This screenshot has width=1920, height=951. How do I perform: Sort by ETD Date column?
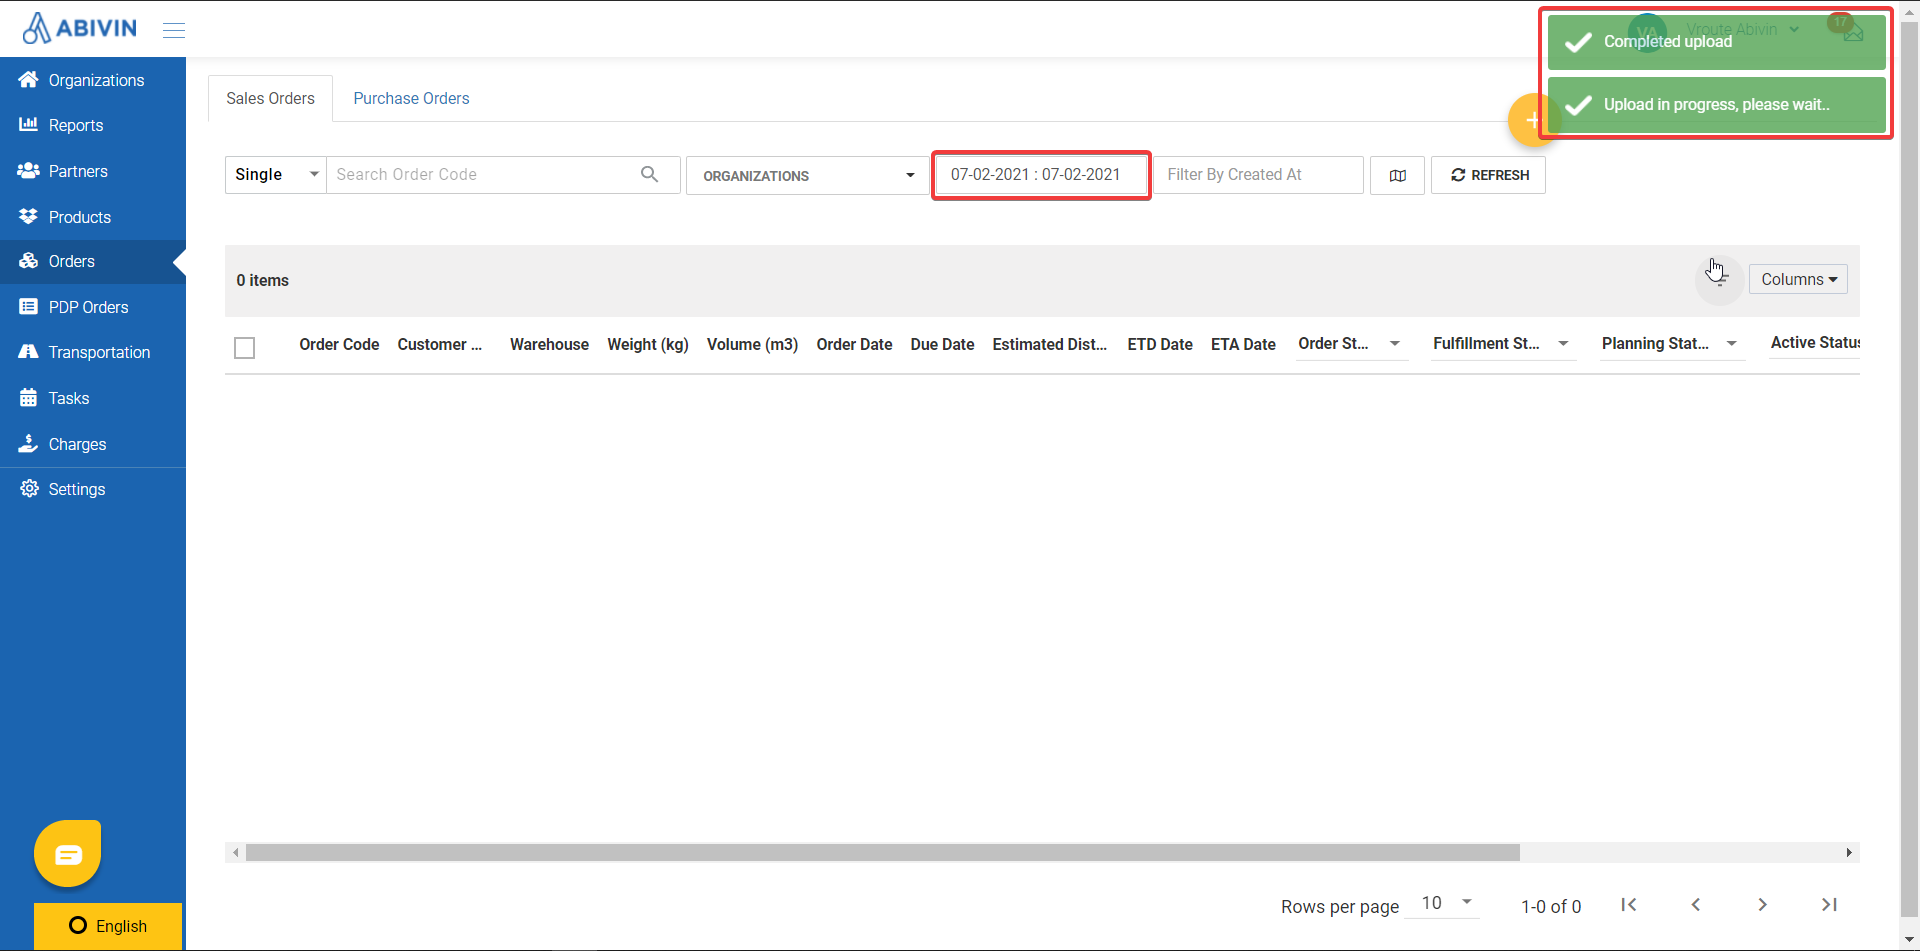point(1160,344)
